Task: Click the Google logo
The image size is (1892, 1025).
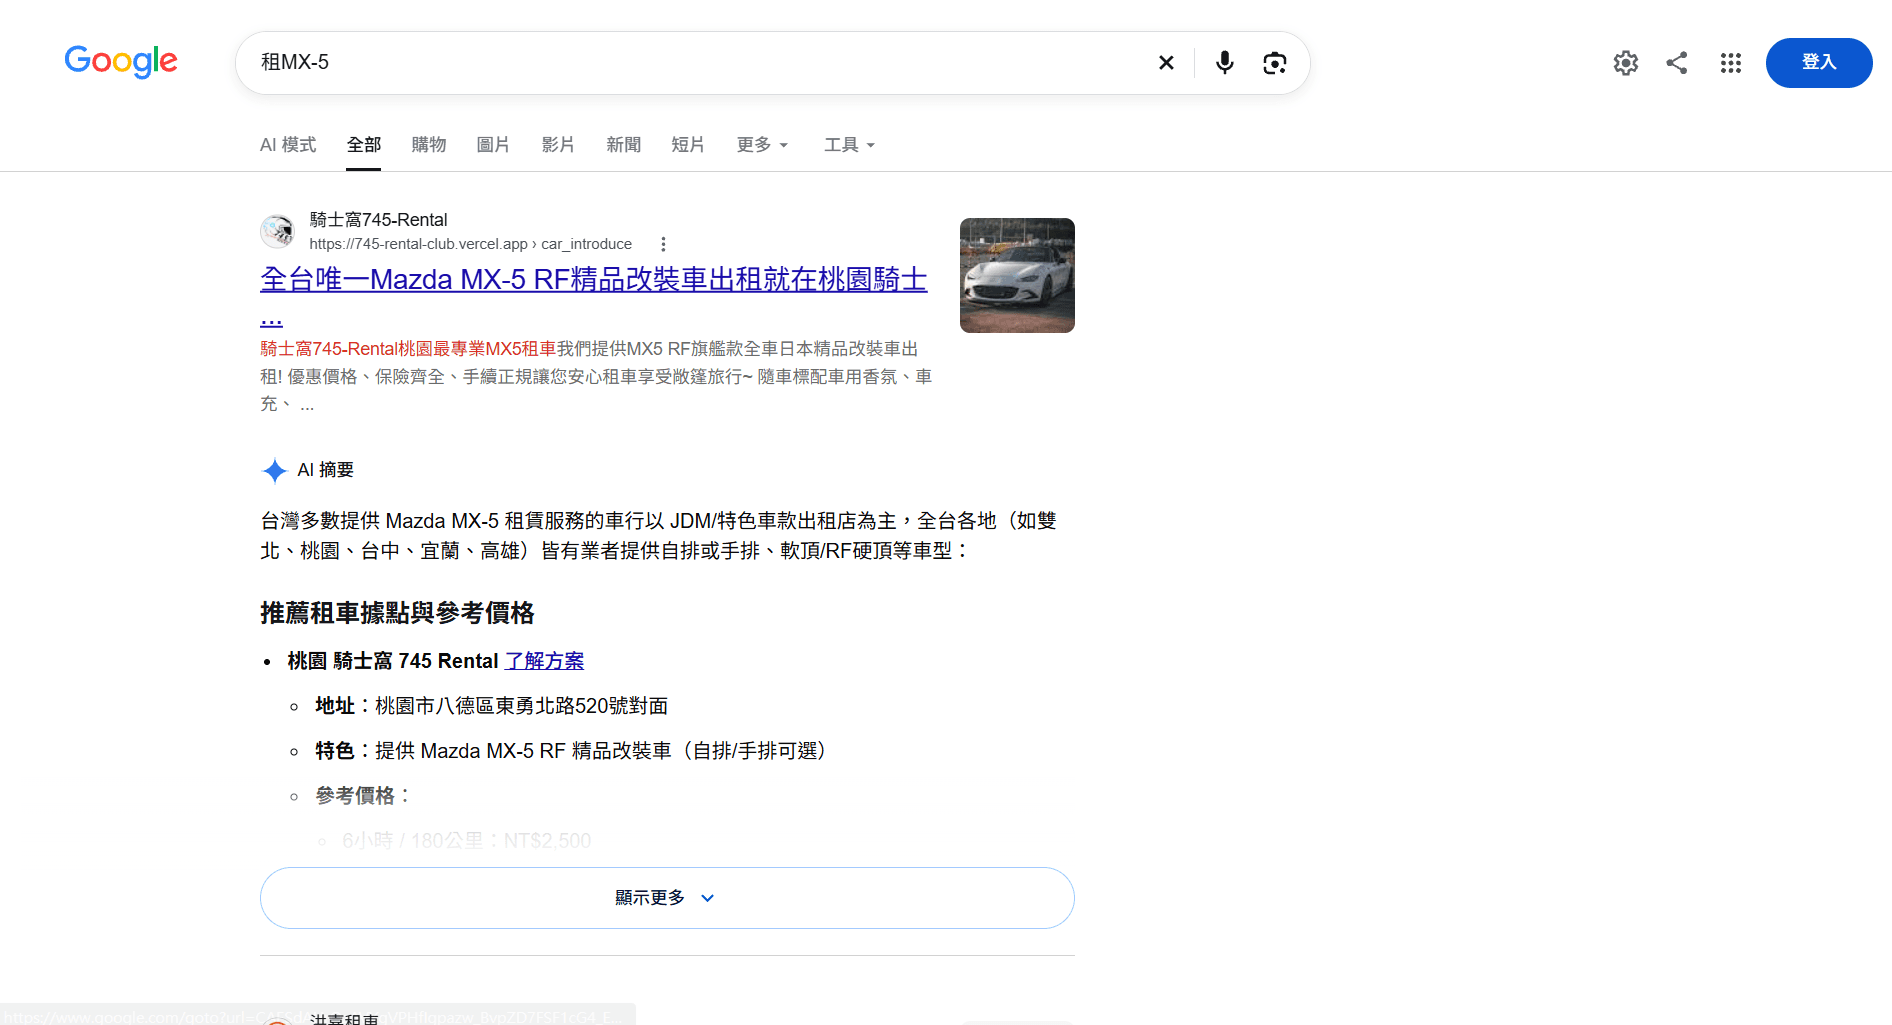Action: click(x=121, y=62)
